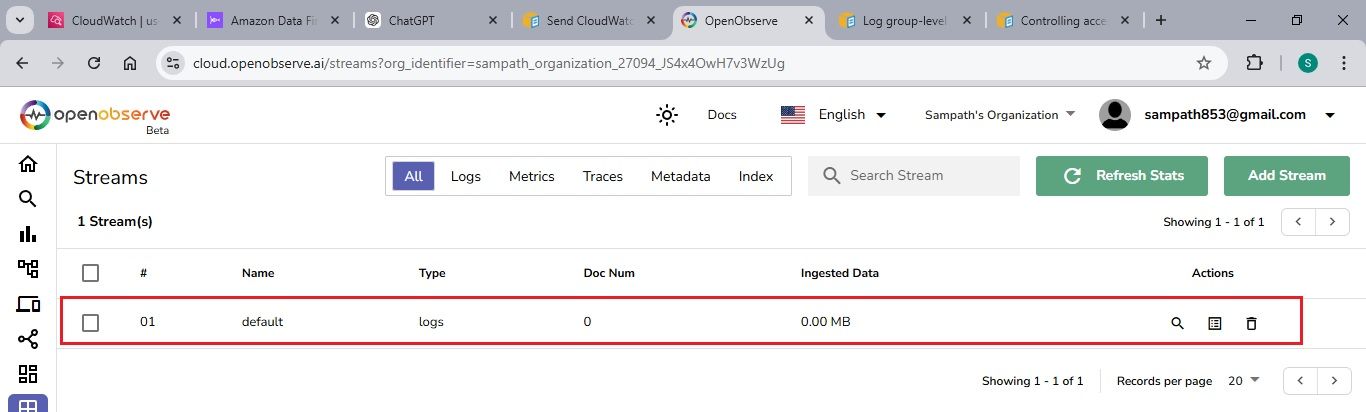
Task: Toggle light/dark theme sun icon
Action: [667, 115]
